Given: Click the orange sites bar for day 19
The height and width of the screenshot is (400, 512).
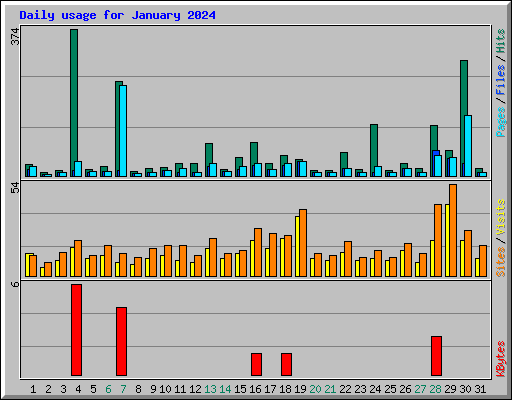Looking at the screenshot, I should (x=303, y=243).
